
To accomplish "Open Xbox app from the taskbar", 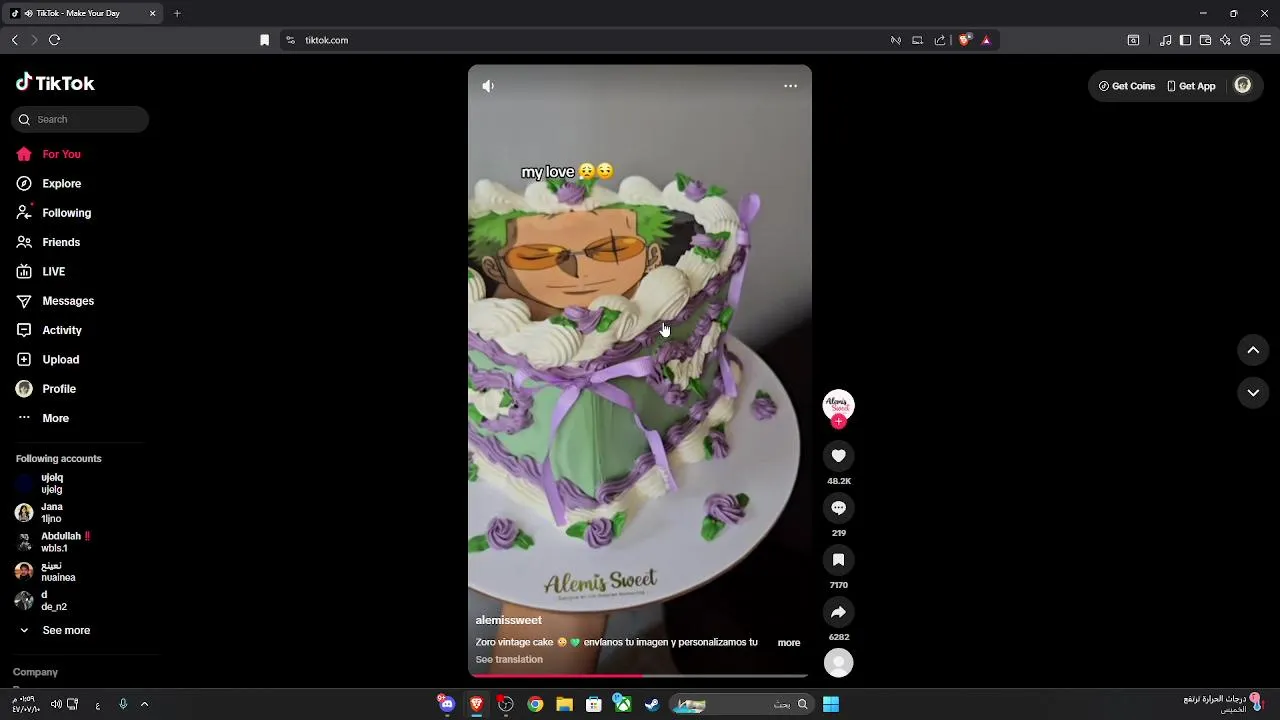I will click(622, 704).
